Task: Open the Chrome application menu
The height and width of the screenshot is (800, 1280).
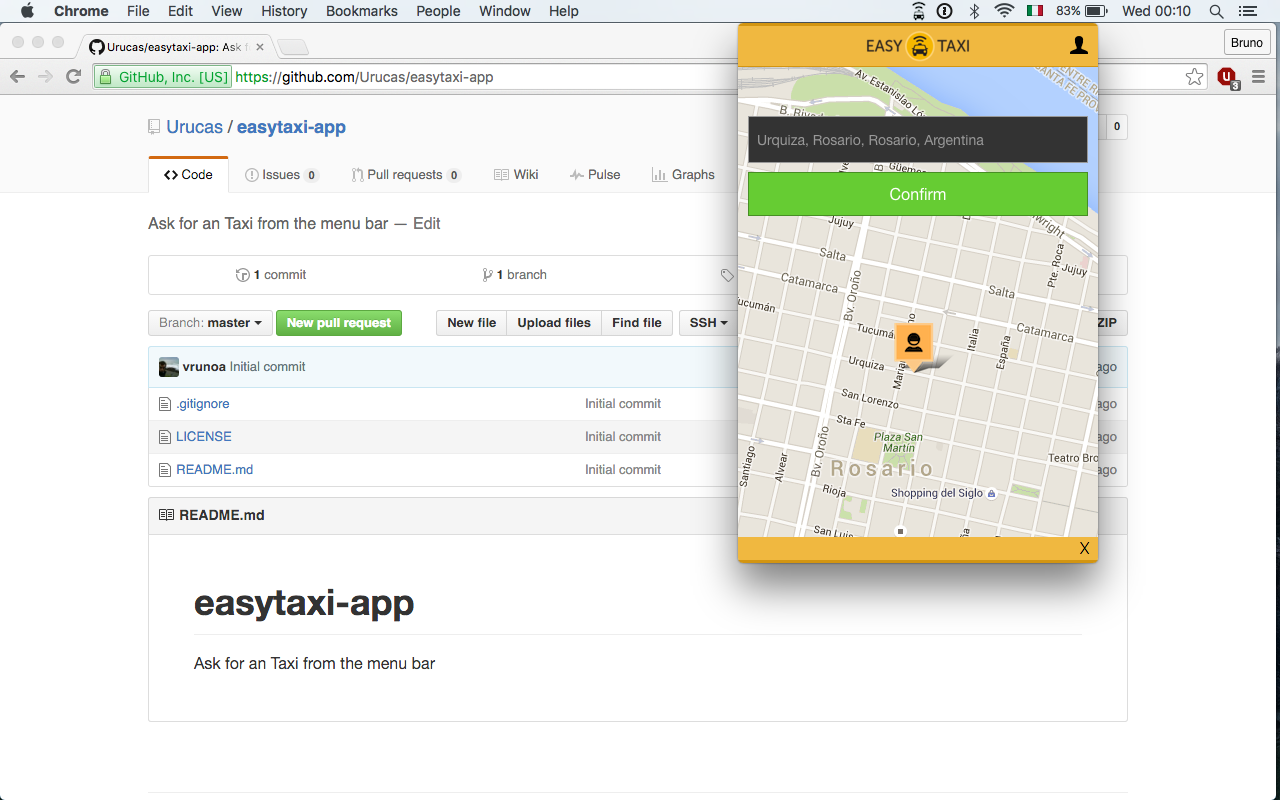Action: tap(81, 11)
